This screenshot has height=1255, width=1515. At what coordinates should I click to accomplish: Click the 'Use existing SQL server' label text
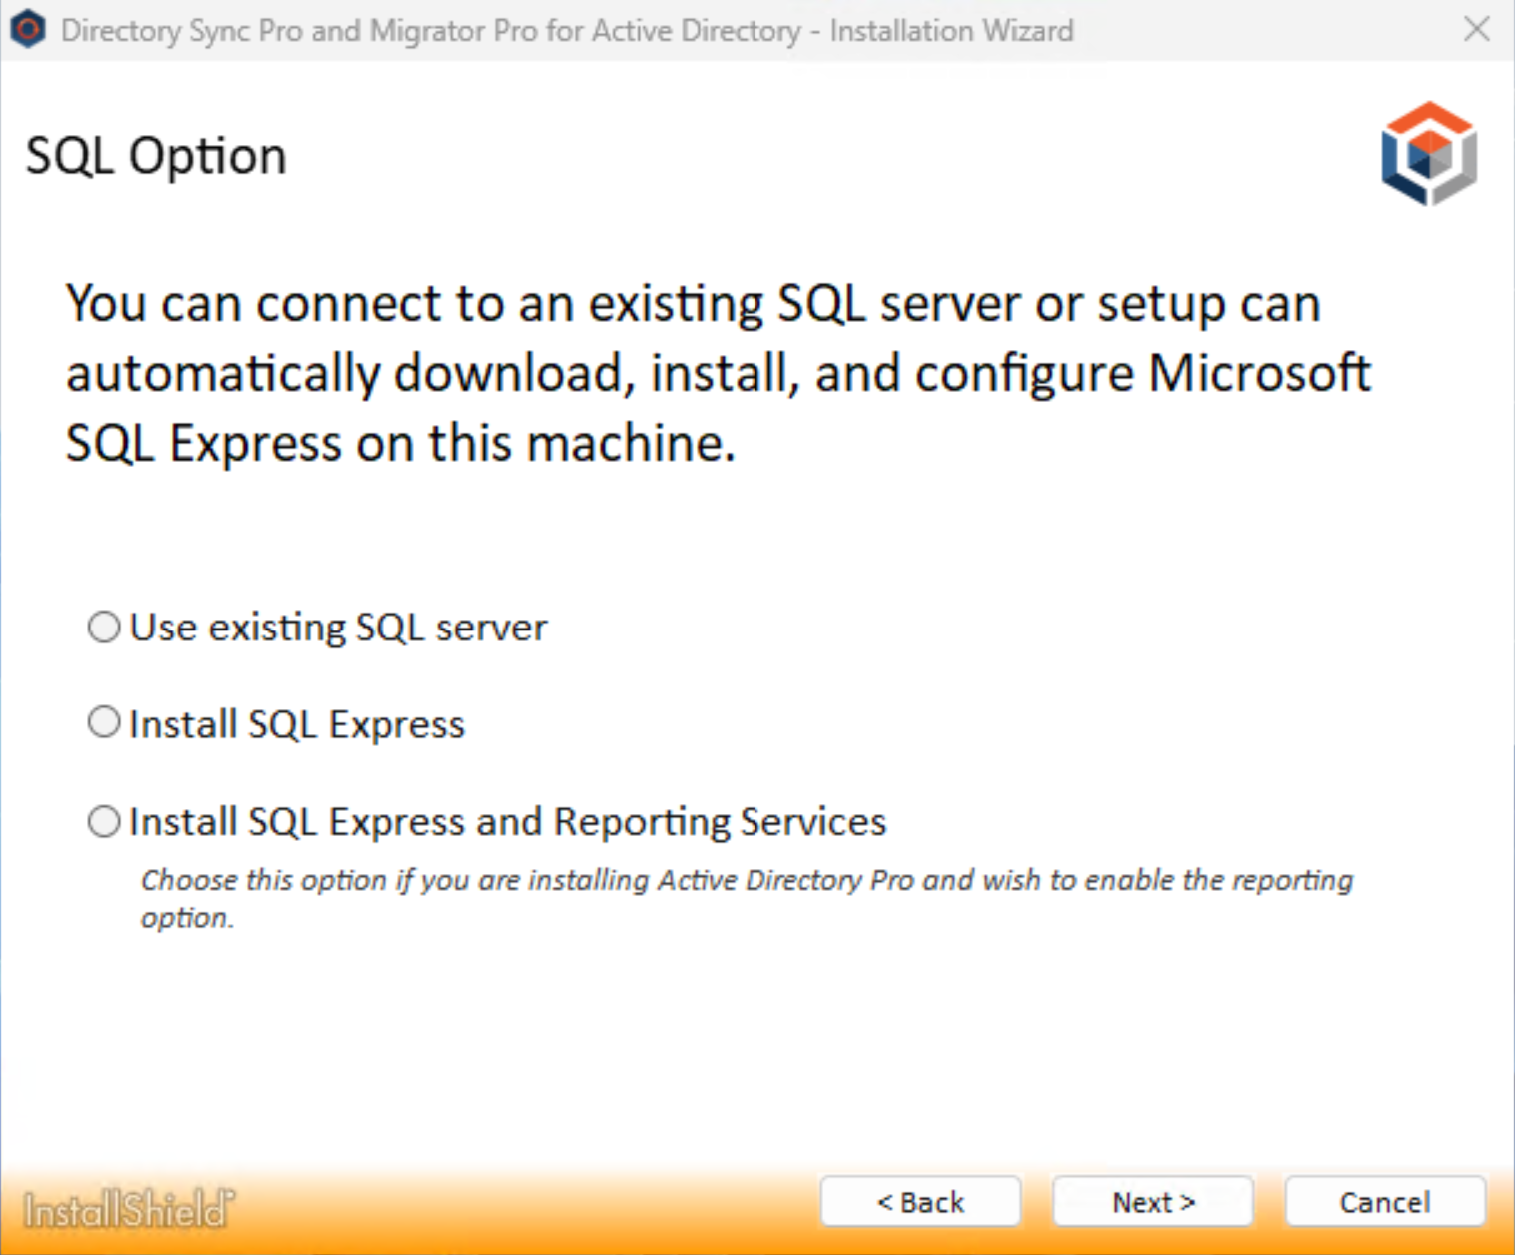(x=338, y=628)
